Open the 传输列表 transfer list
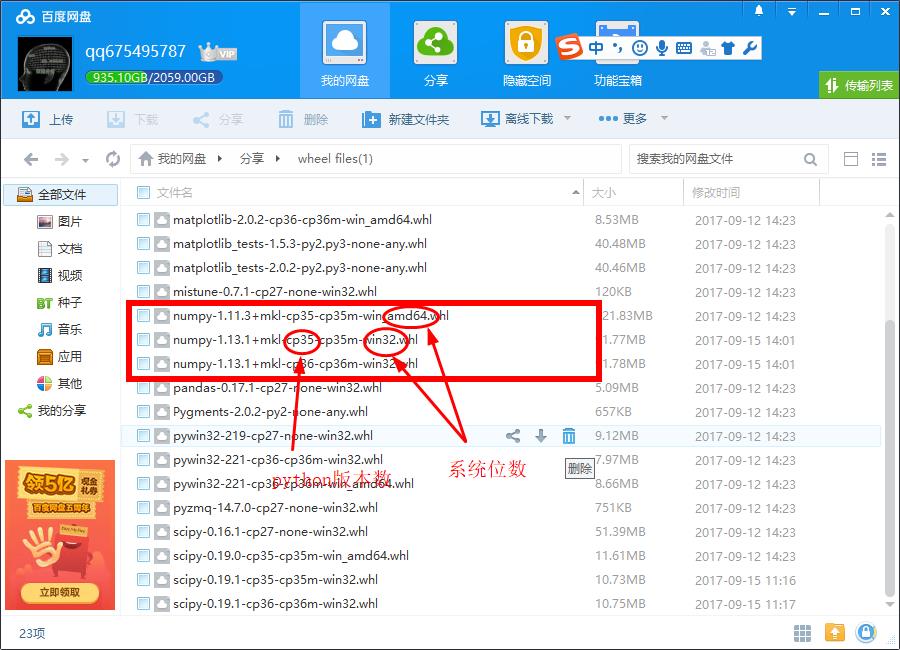 click(x=859, y=86)
